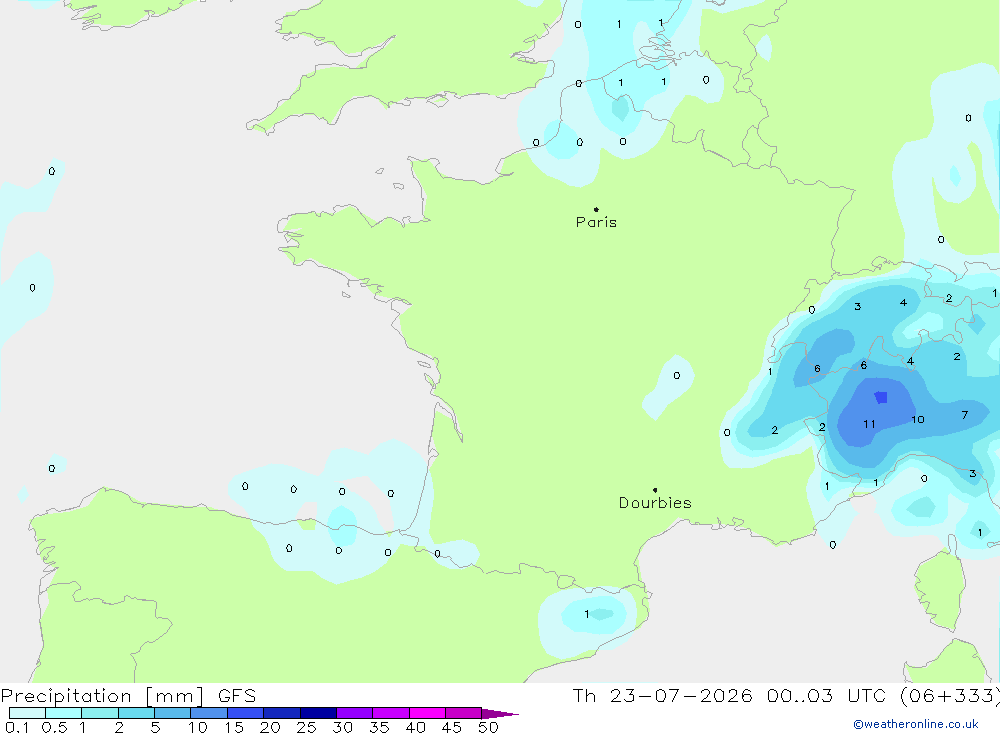Select the 0.5–1 mm legend swatch
1000x733 pixels.
coord(64,713)
